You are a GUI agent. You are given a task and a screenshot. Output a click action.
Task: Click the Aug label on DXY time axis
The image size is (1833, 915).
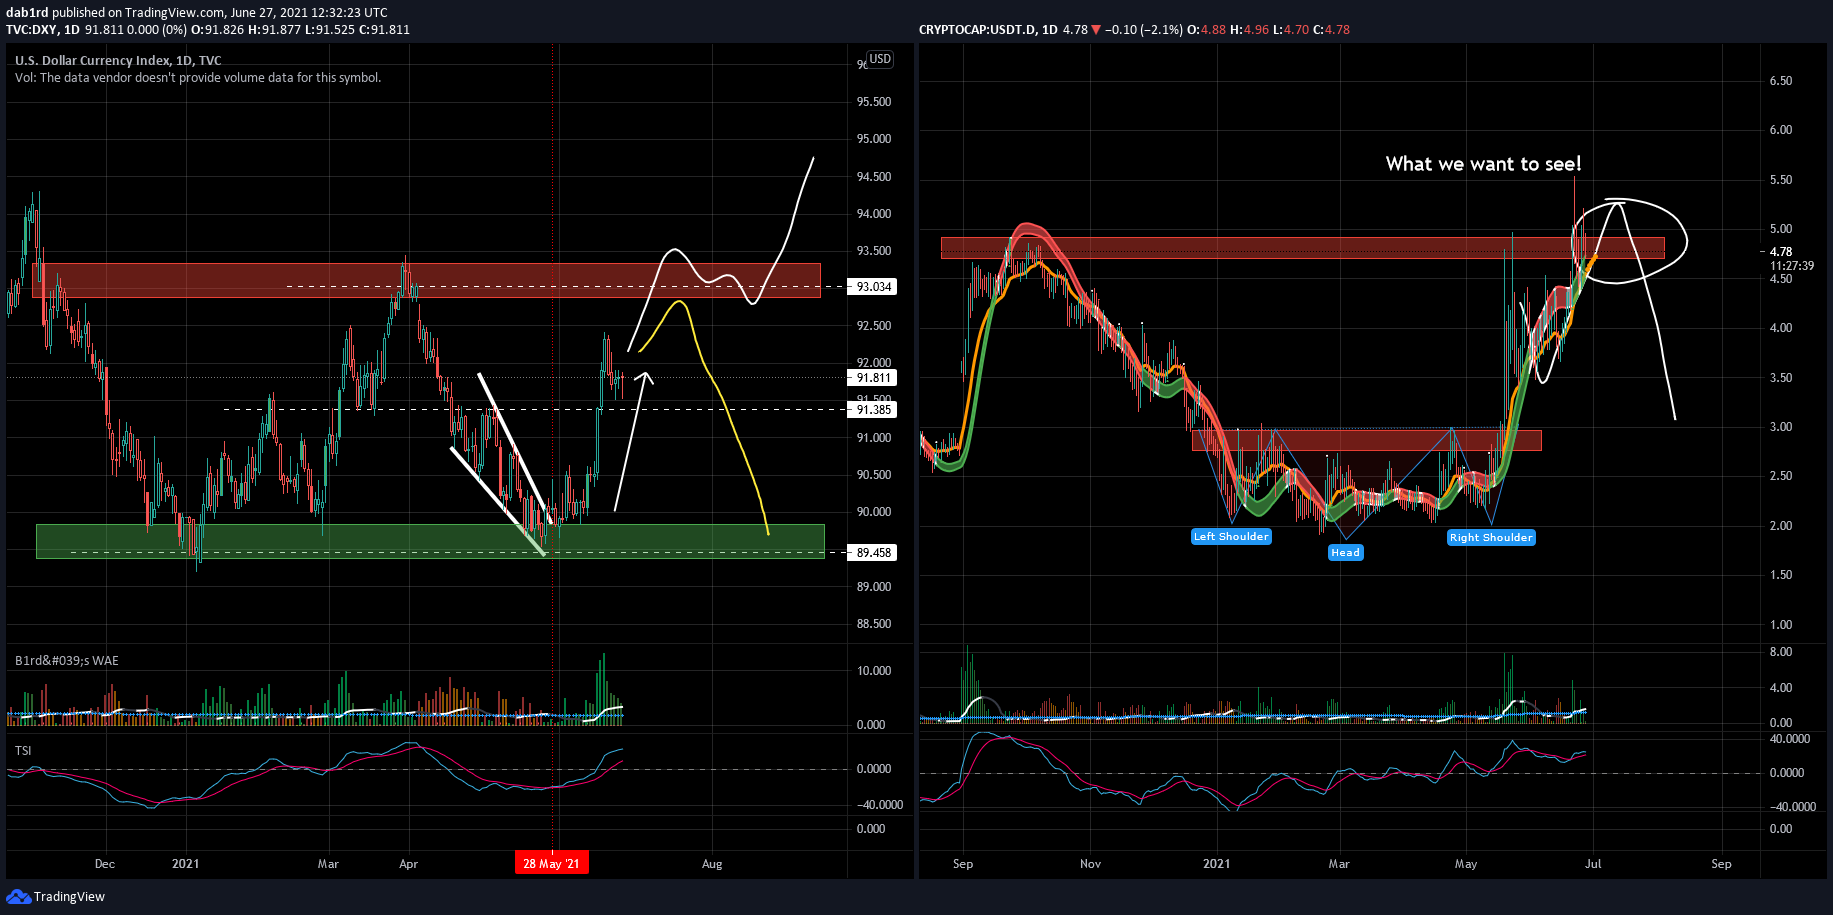[712, 864]
